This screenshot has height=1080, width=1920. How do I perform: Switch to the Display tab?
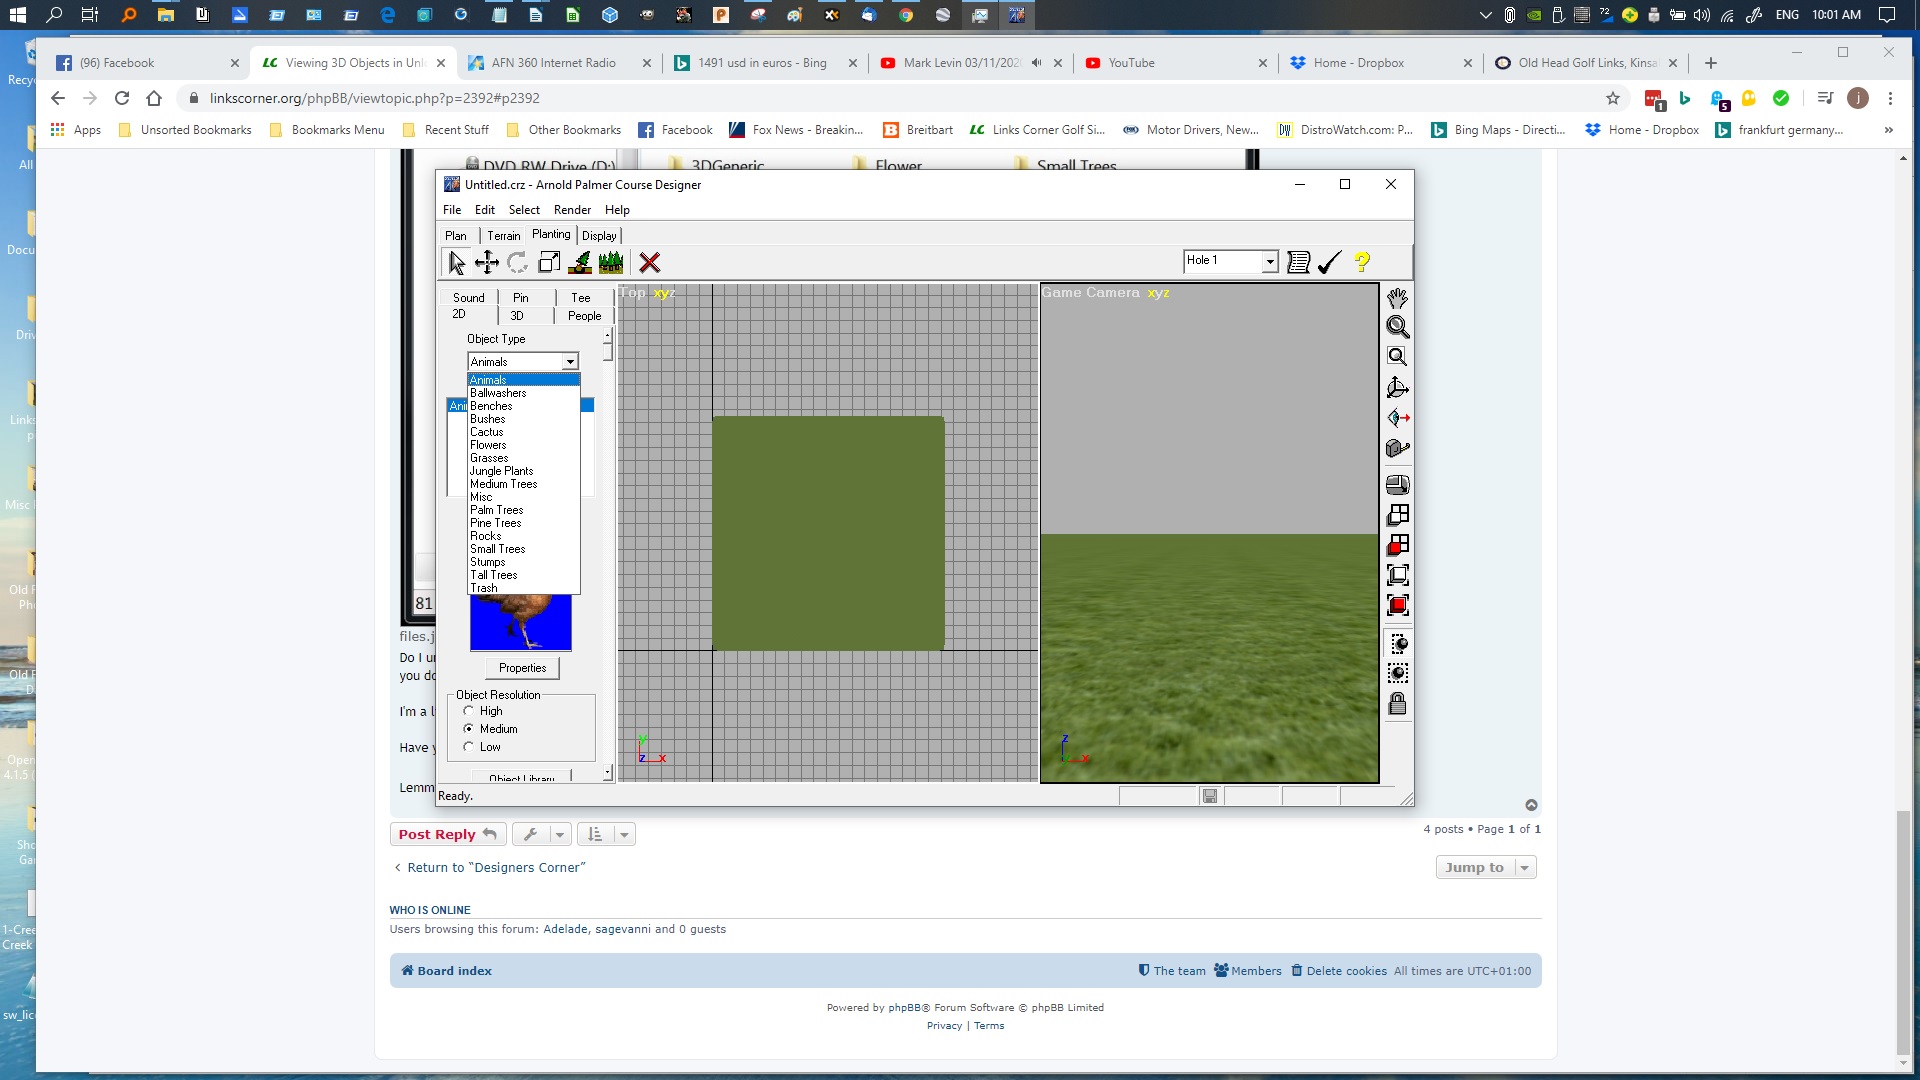599,236
